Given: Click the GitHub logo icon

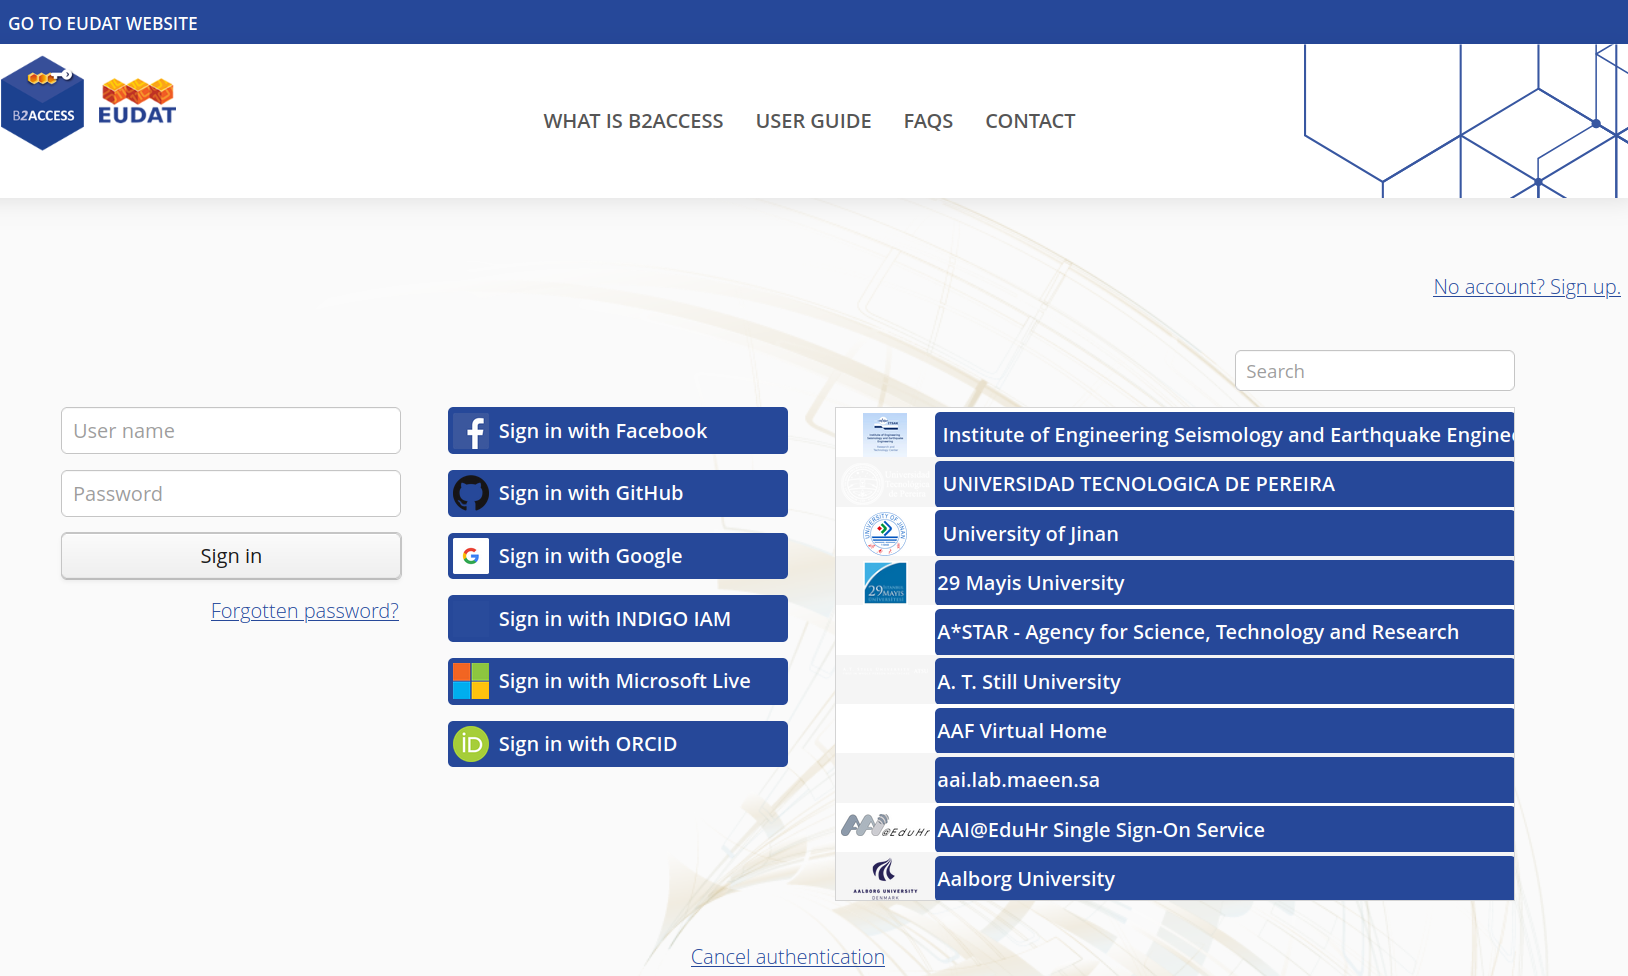Looking at the screenshot, I should [x=471, y=493].
